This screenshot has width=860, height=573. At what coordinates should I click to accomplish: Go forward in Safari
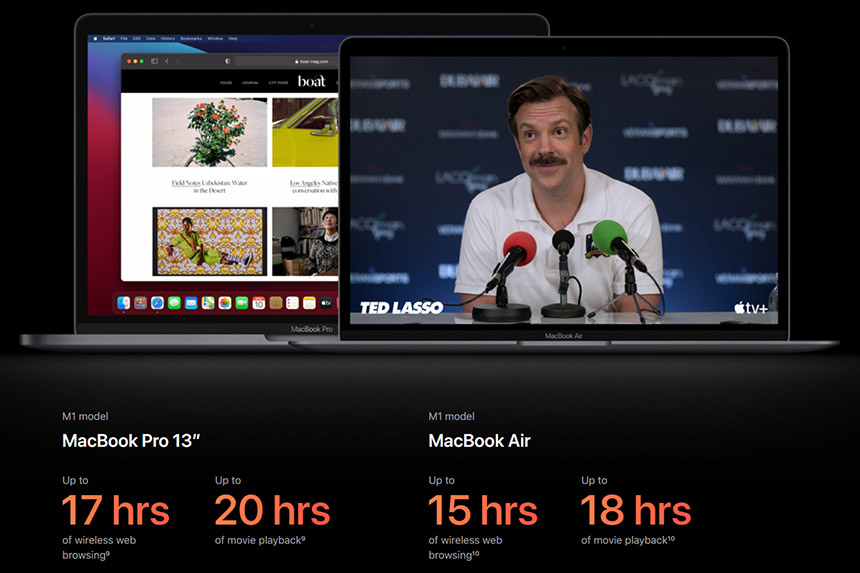177,61
